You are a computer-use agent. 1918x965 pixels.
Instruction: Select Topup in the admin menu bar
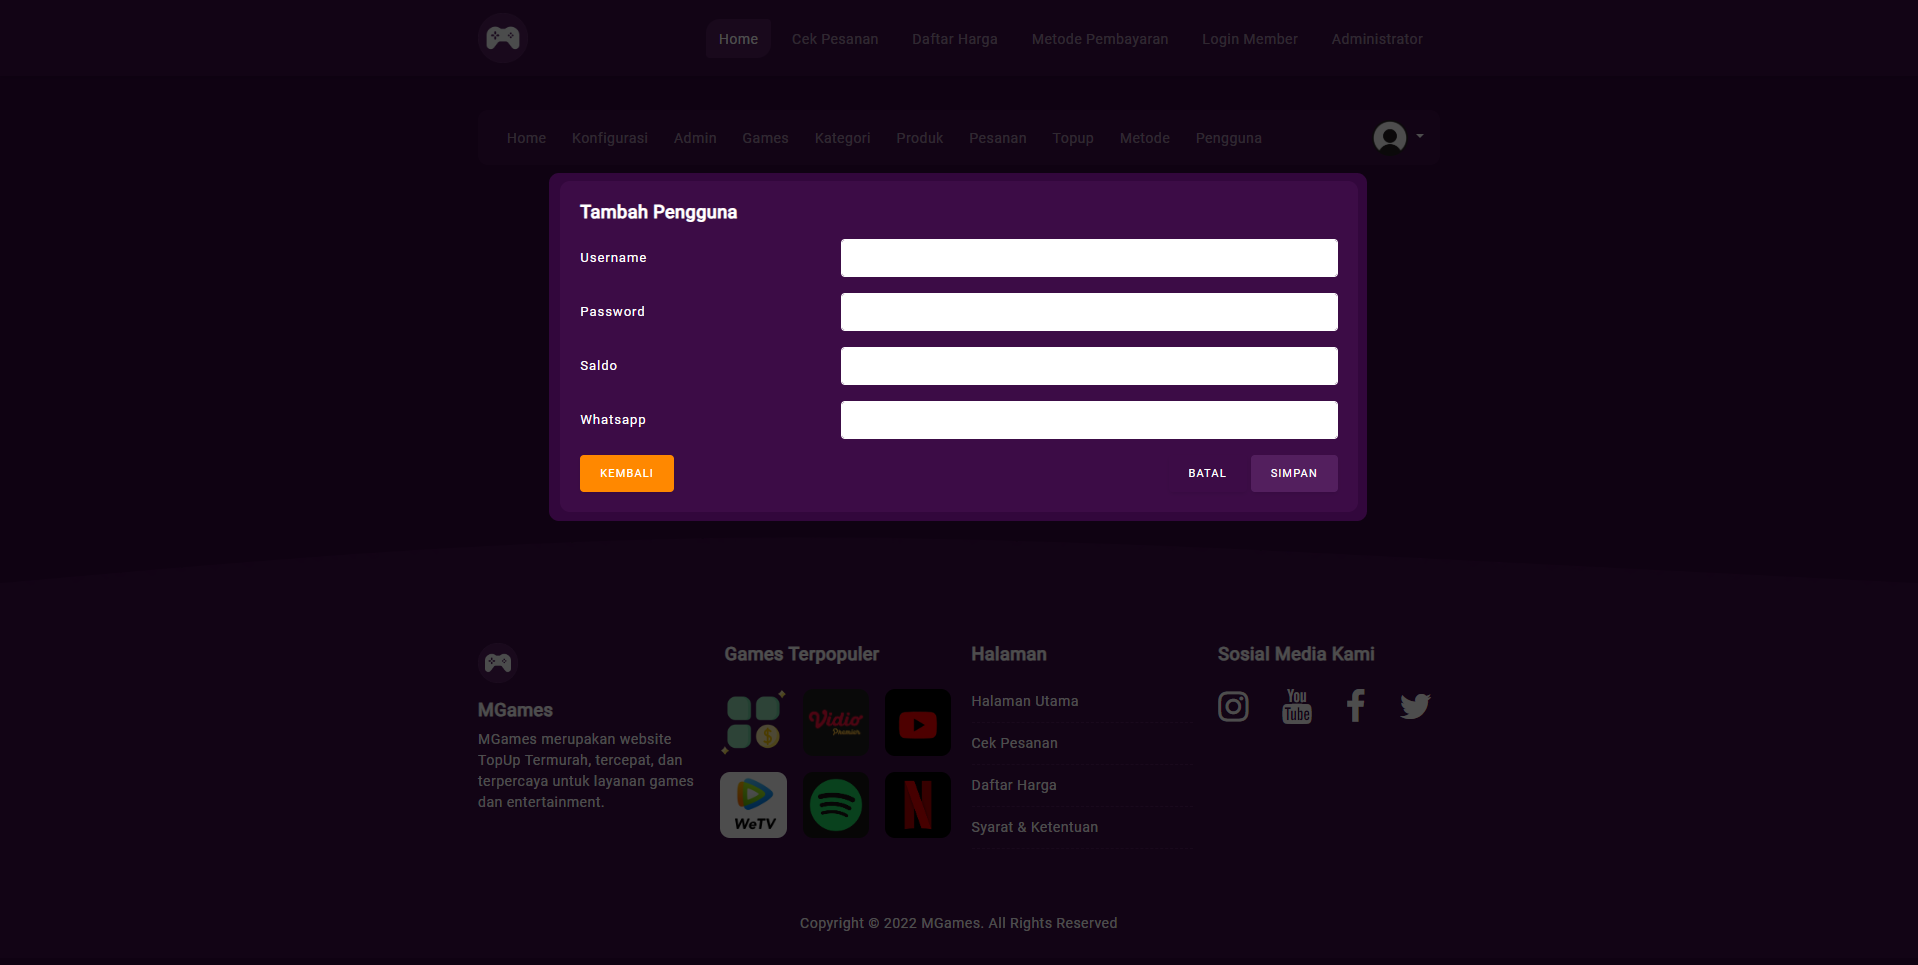[x=1073, y=138]
